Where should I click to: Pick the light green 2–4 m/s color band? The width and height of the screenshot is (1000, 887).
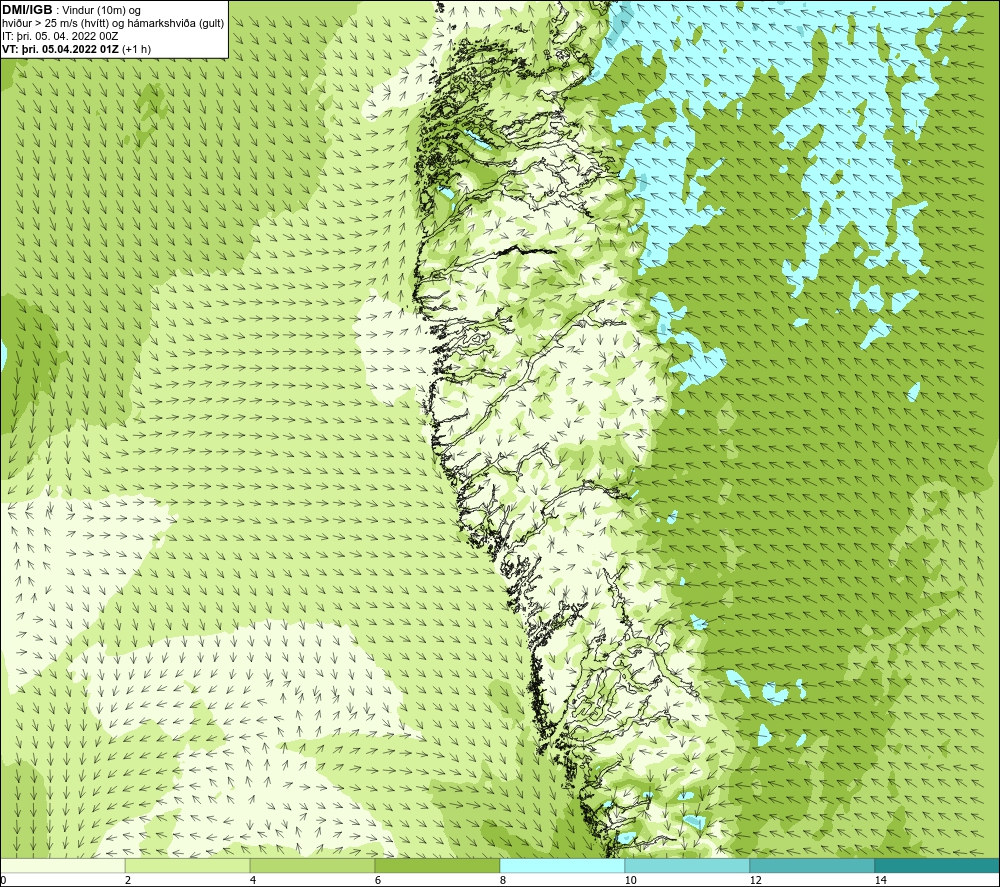[x=188, y=866]
